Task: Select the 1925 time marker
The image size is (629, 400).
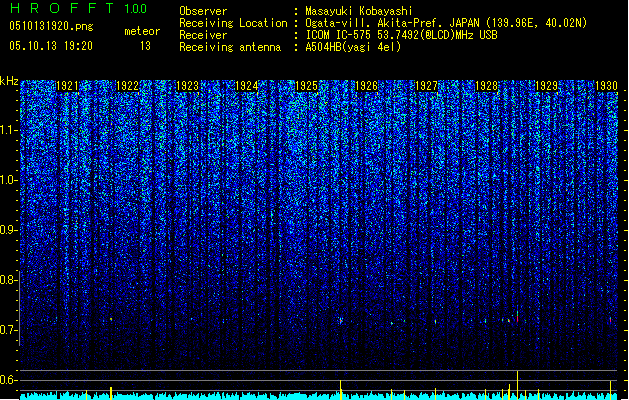Action: [306, 86]
